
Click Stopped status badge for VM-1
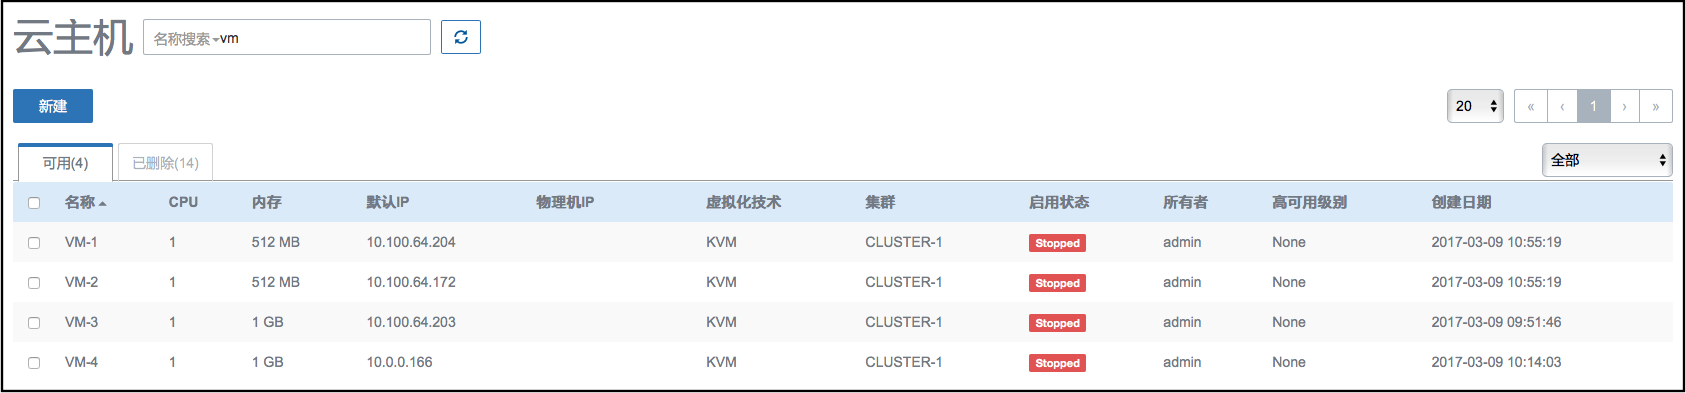[1057, 243]
